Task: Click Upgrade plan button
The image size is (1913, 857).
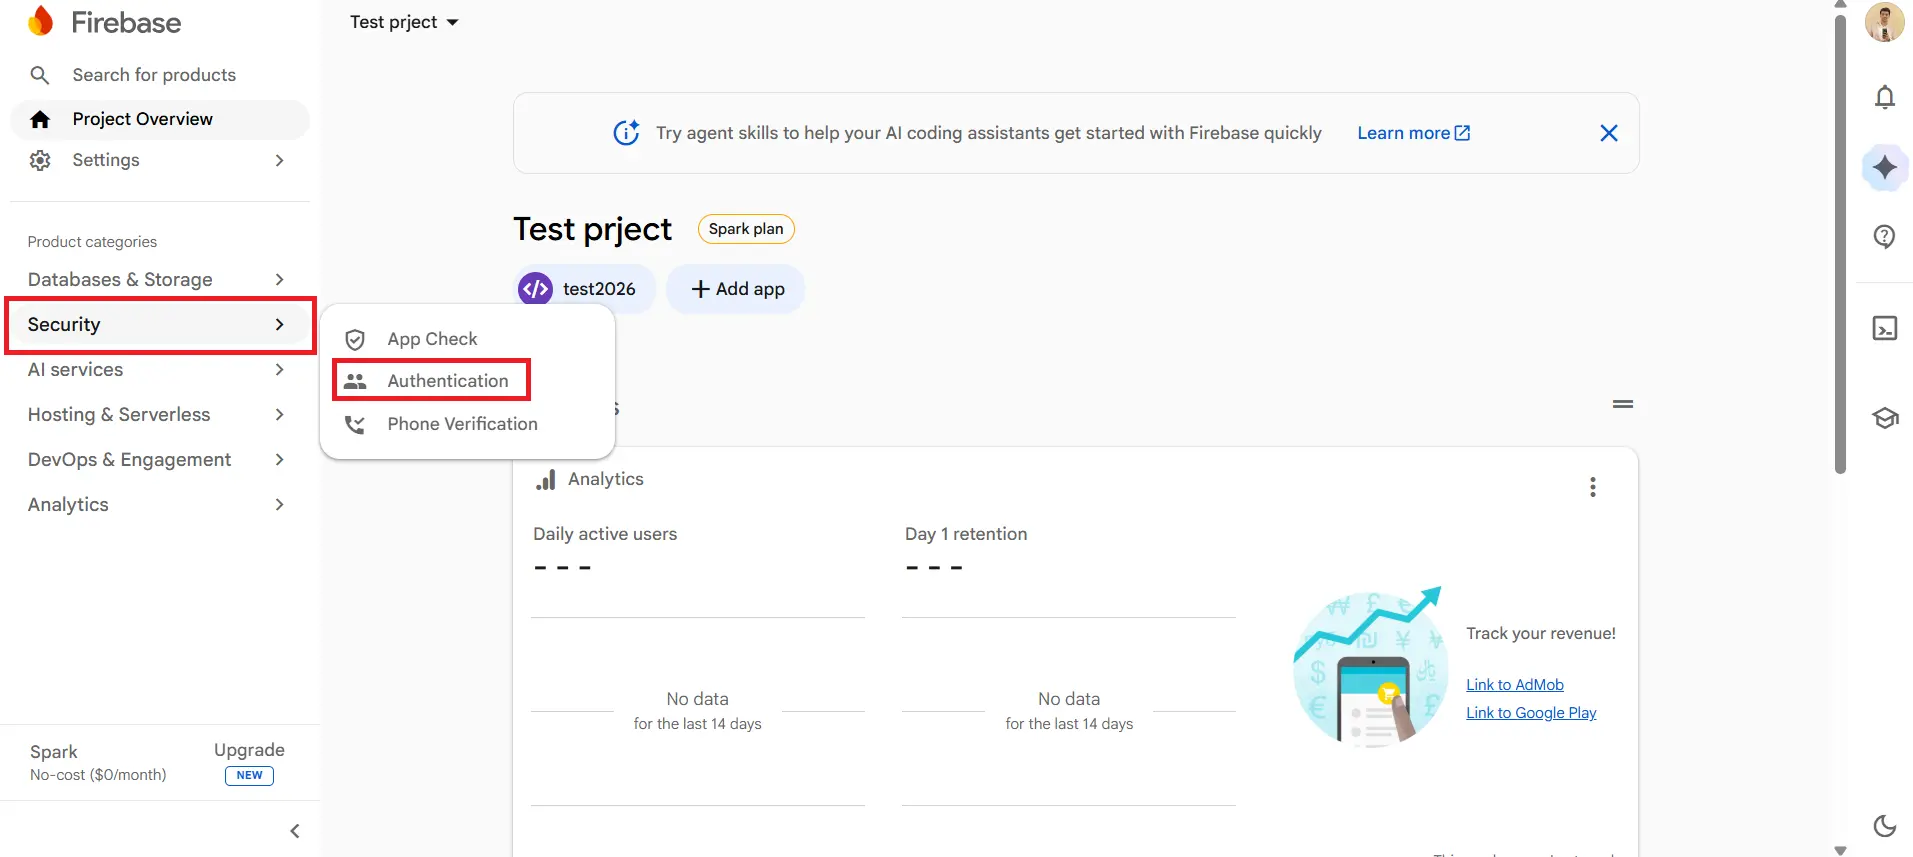Action: (249, 762)
